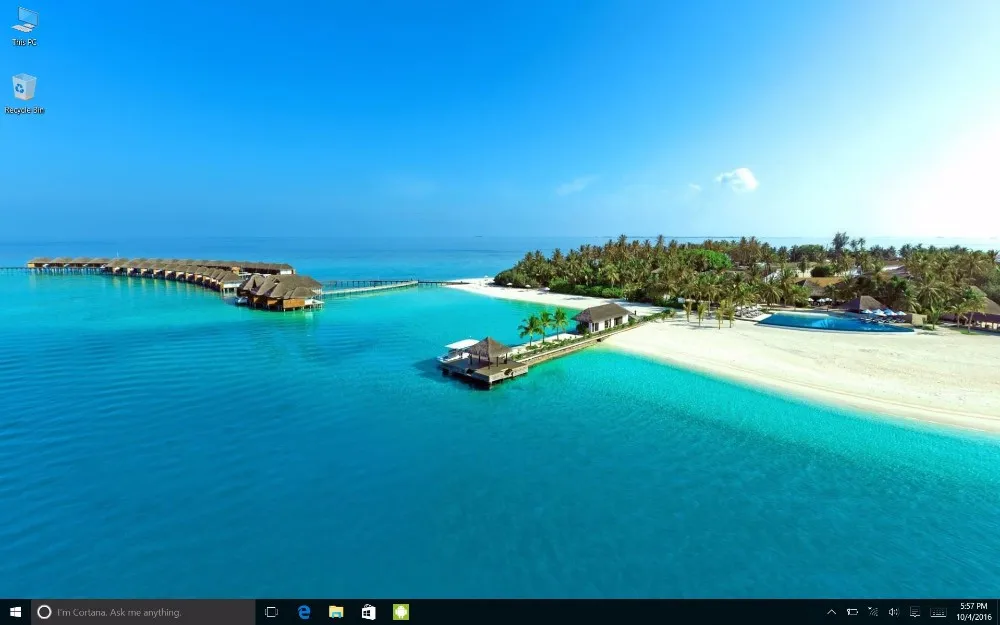Open File Explorer from taskbar
This screenshot has height=625, width=1000.
pos(336,612)
